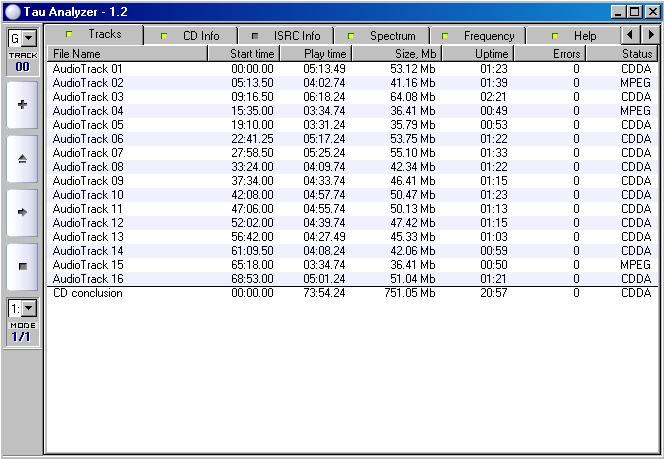This screenshot has width=664, height=459.
Task: Click the plus button in left sidebar
Action: point(22,105)
